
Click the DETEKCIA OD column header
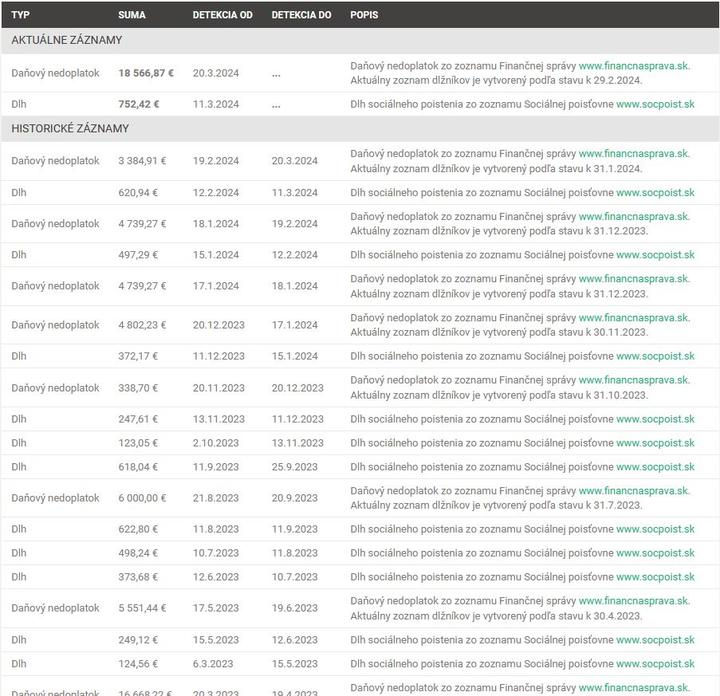[222, 15]
